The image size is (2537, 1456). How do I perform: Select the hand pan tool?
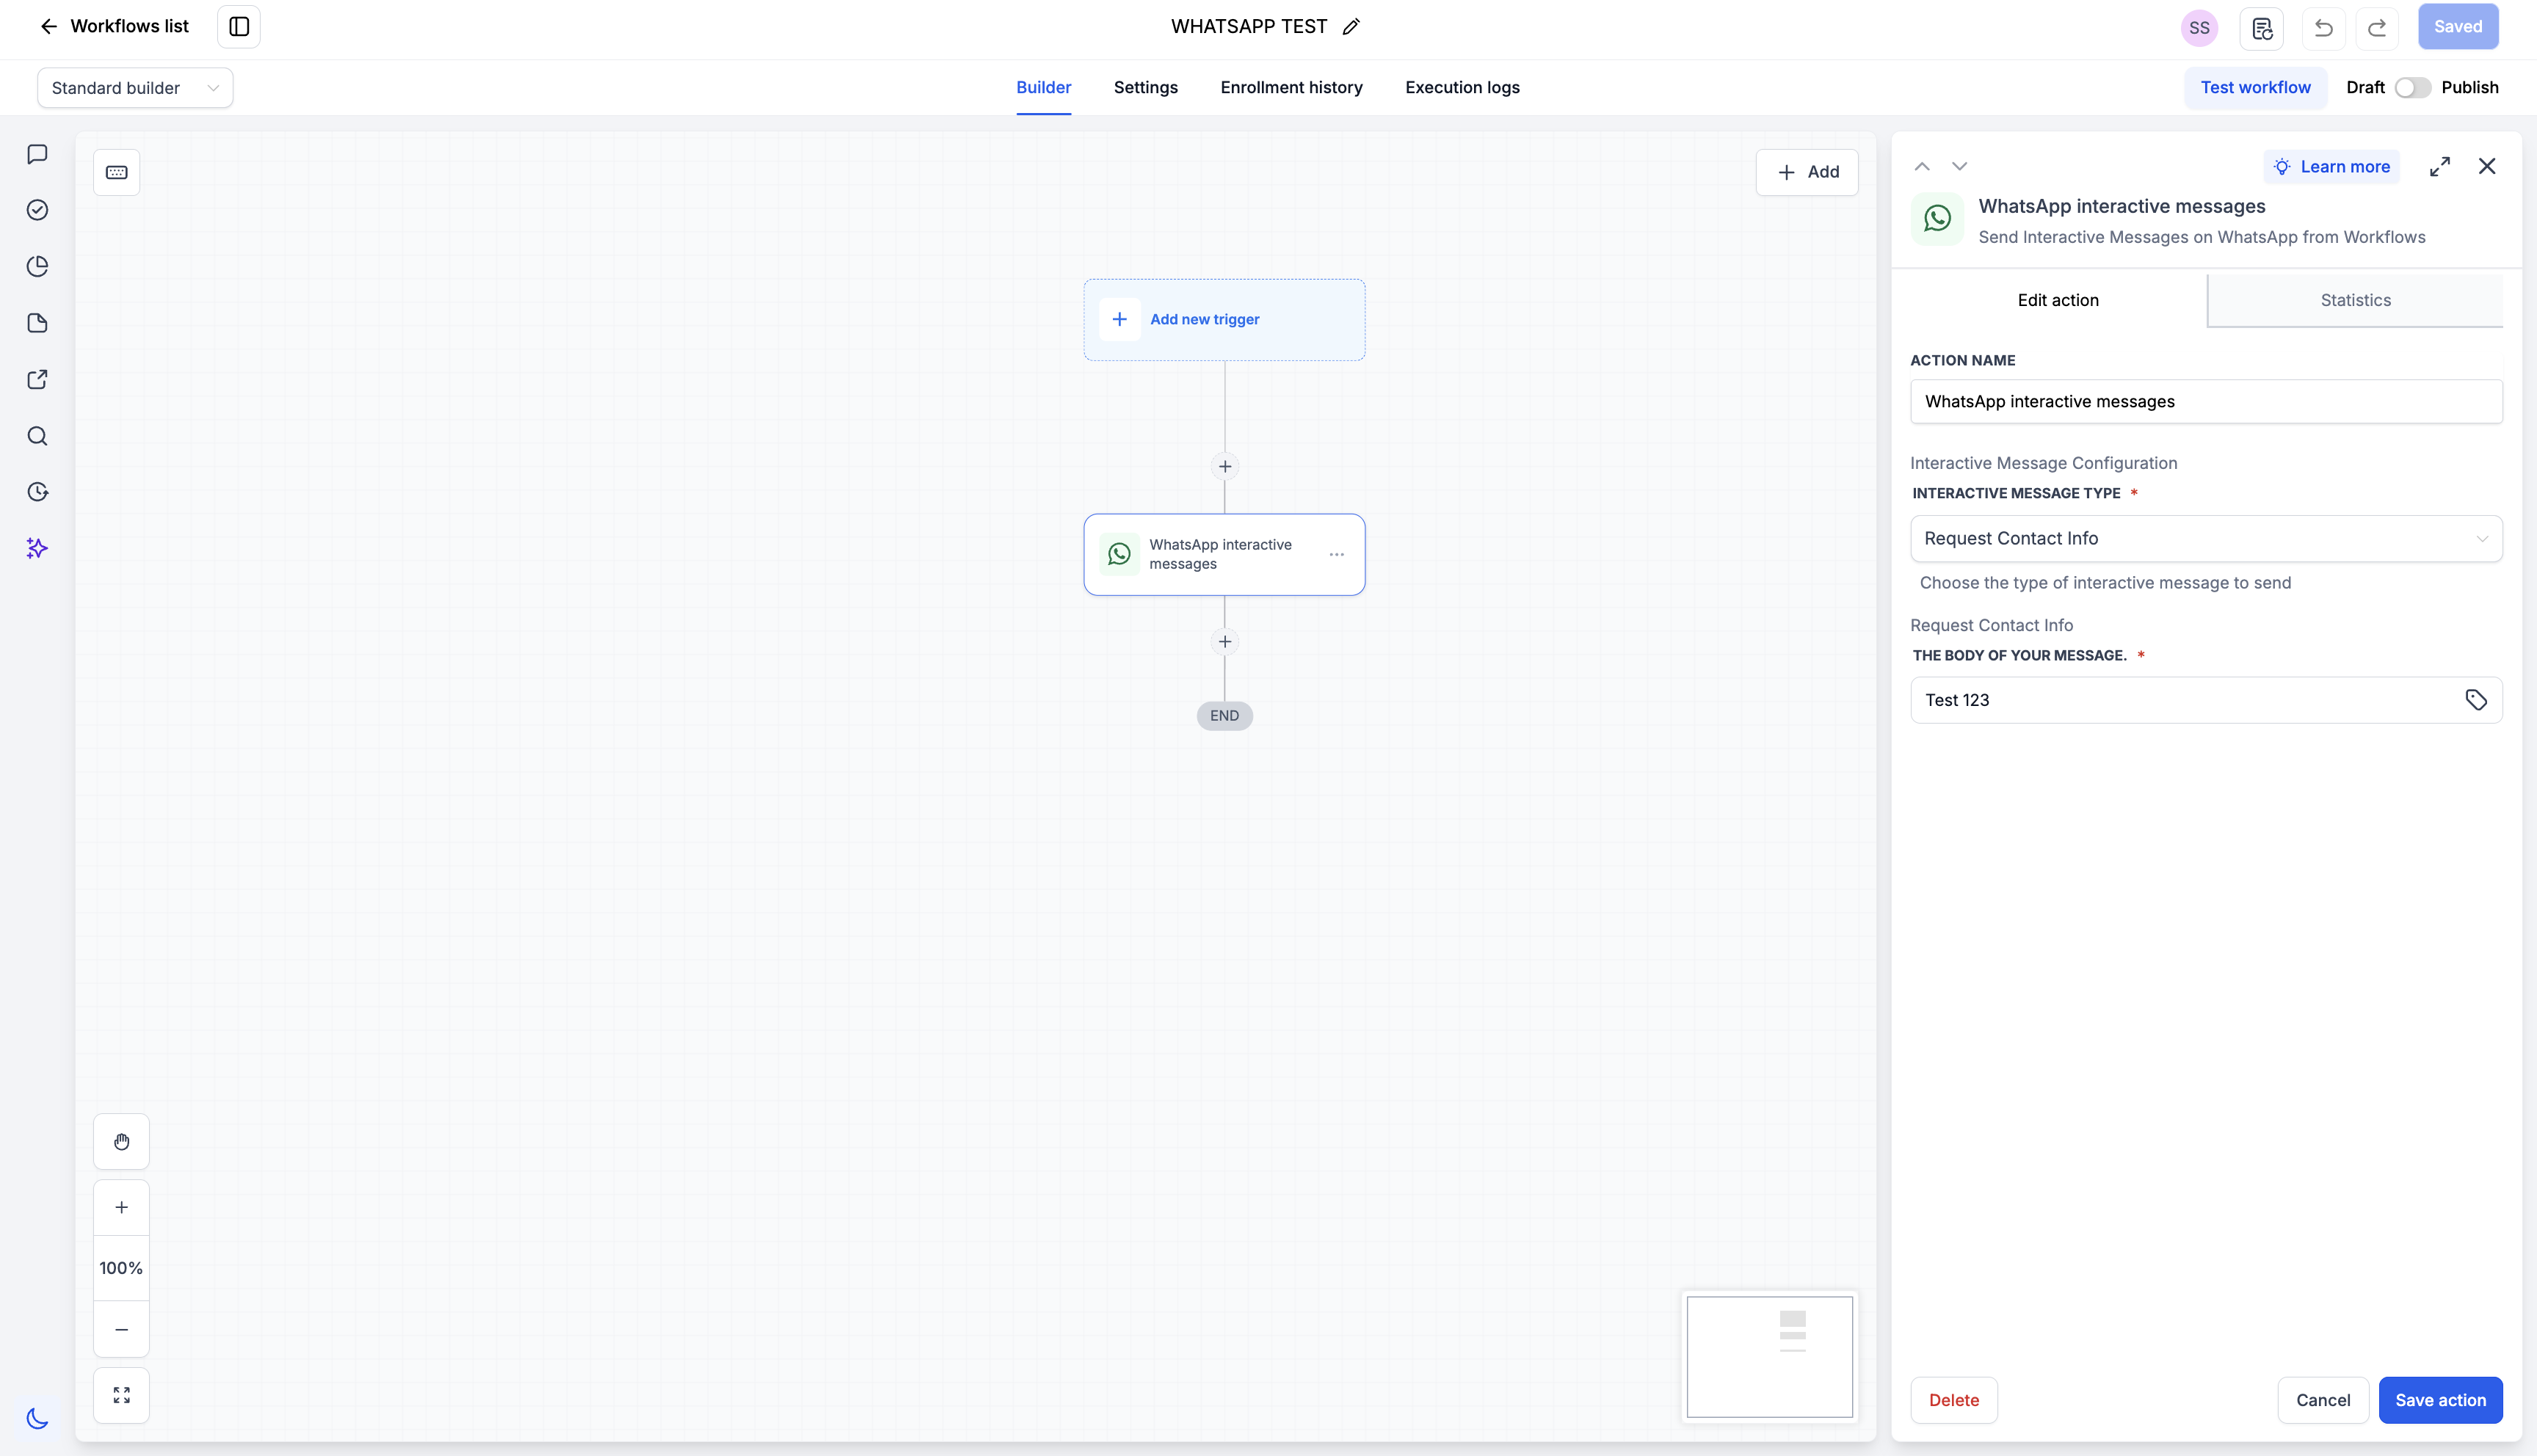pyautogui.click(x=121, y=1142)
